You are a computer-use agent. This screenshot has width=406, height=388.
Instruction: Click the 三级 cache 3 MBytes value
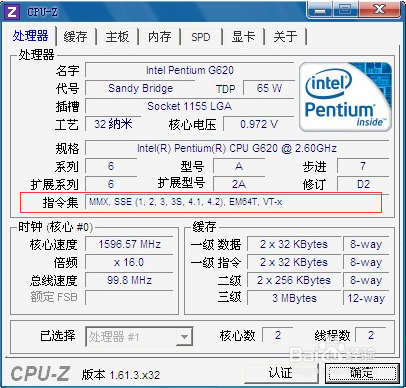[x=294, y=298]
